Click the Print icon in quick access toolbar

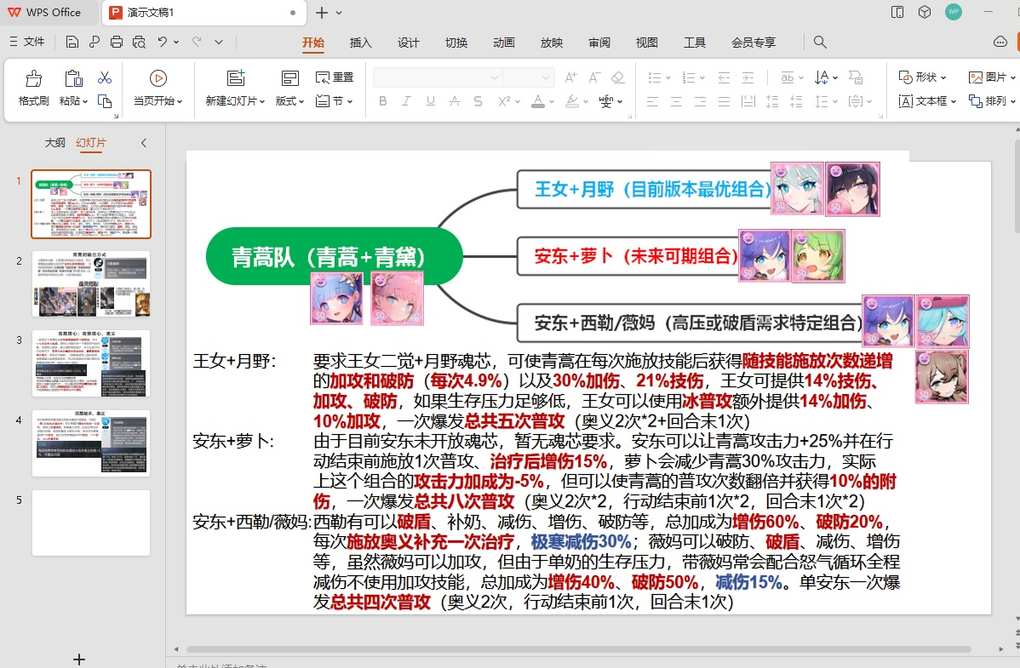tap(116, 42)
